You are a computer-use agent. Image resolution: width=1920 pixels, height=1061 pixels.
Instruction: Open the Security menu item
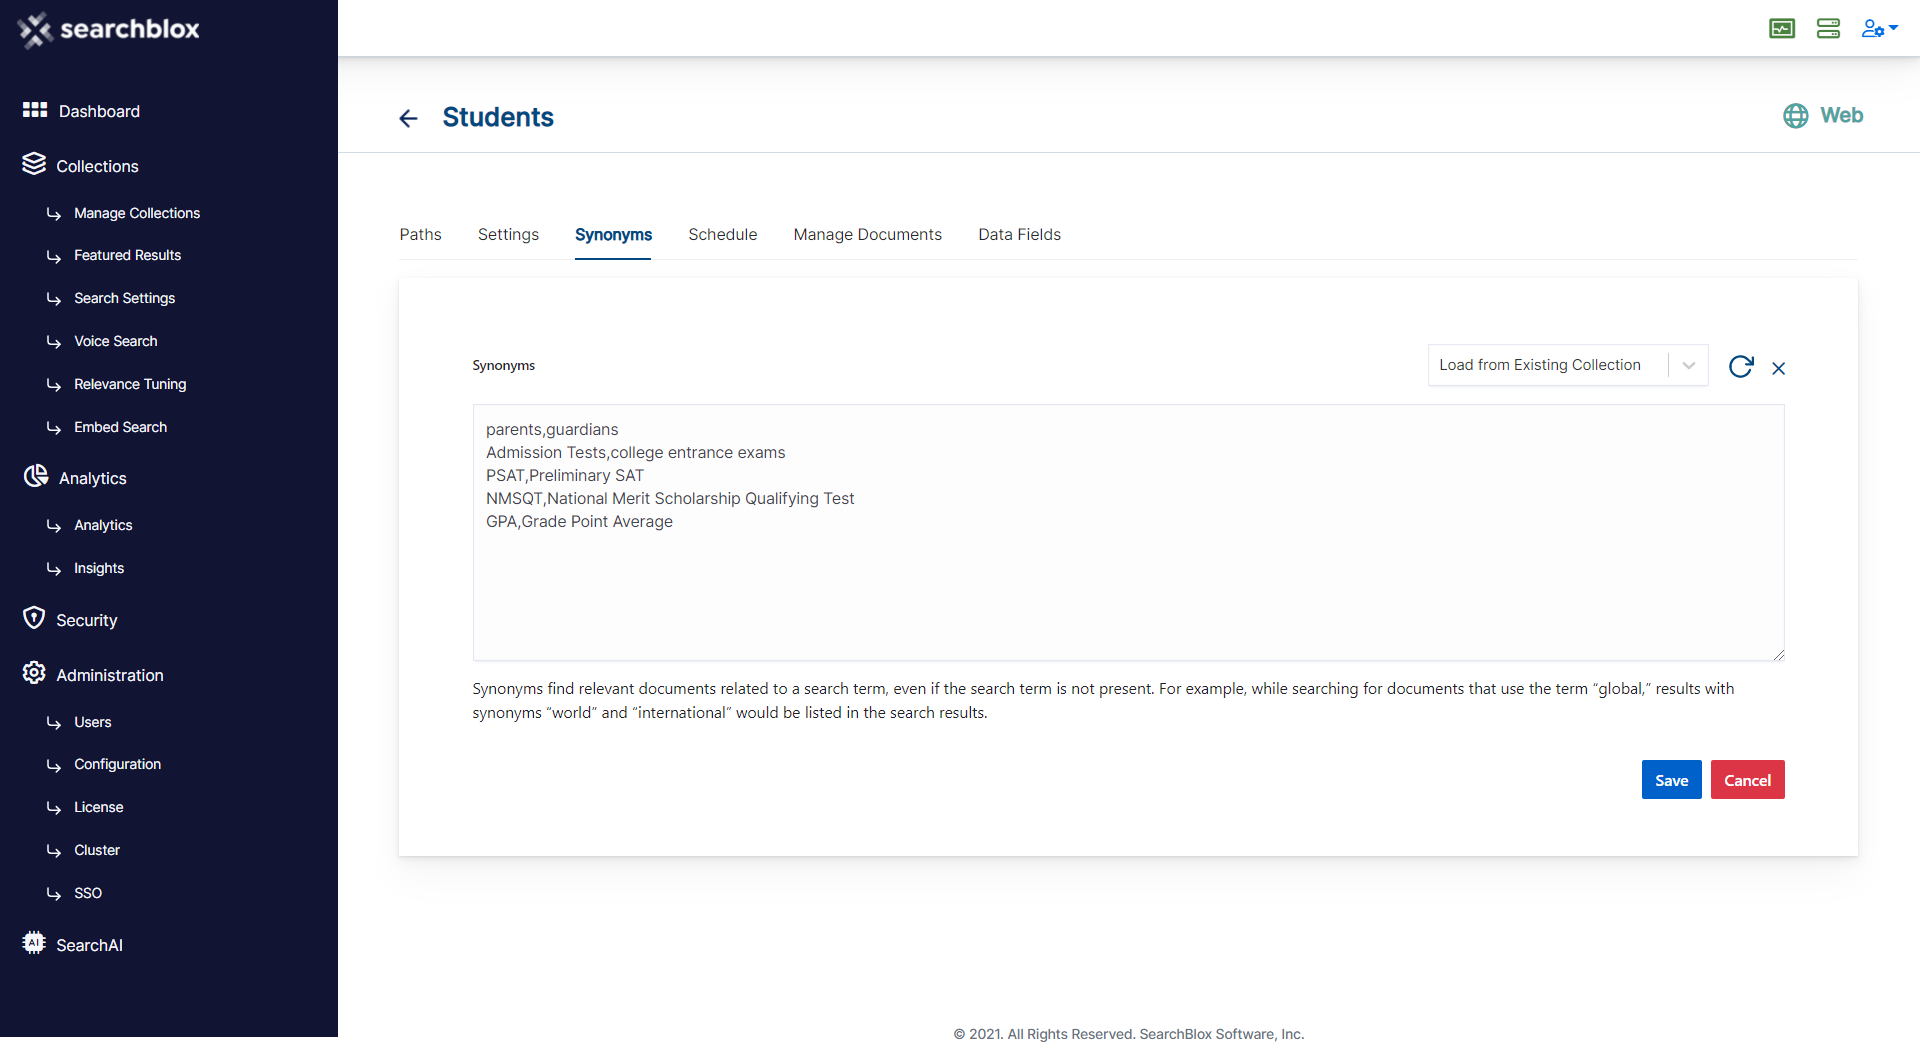coord(86,620)
